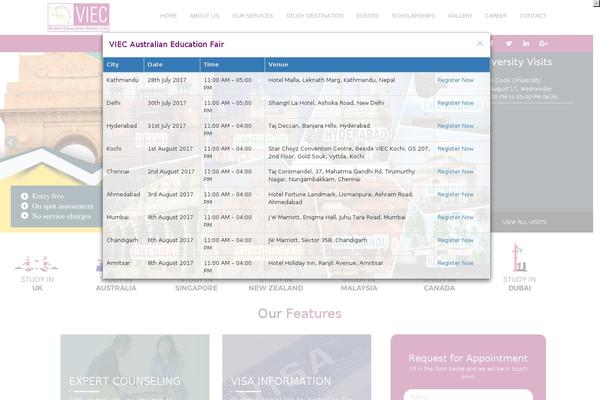Open the STUDY DESTINATION menu item
The width and height of the screenshot is (600, 400).
pos(315,16)
